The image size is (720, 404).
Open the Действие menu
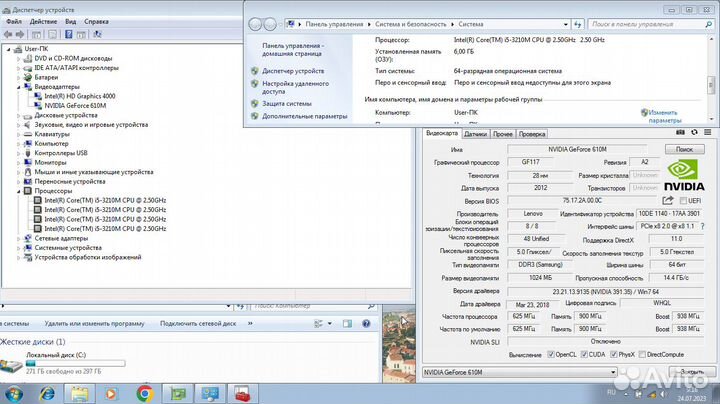click(43, 22)
